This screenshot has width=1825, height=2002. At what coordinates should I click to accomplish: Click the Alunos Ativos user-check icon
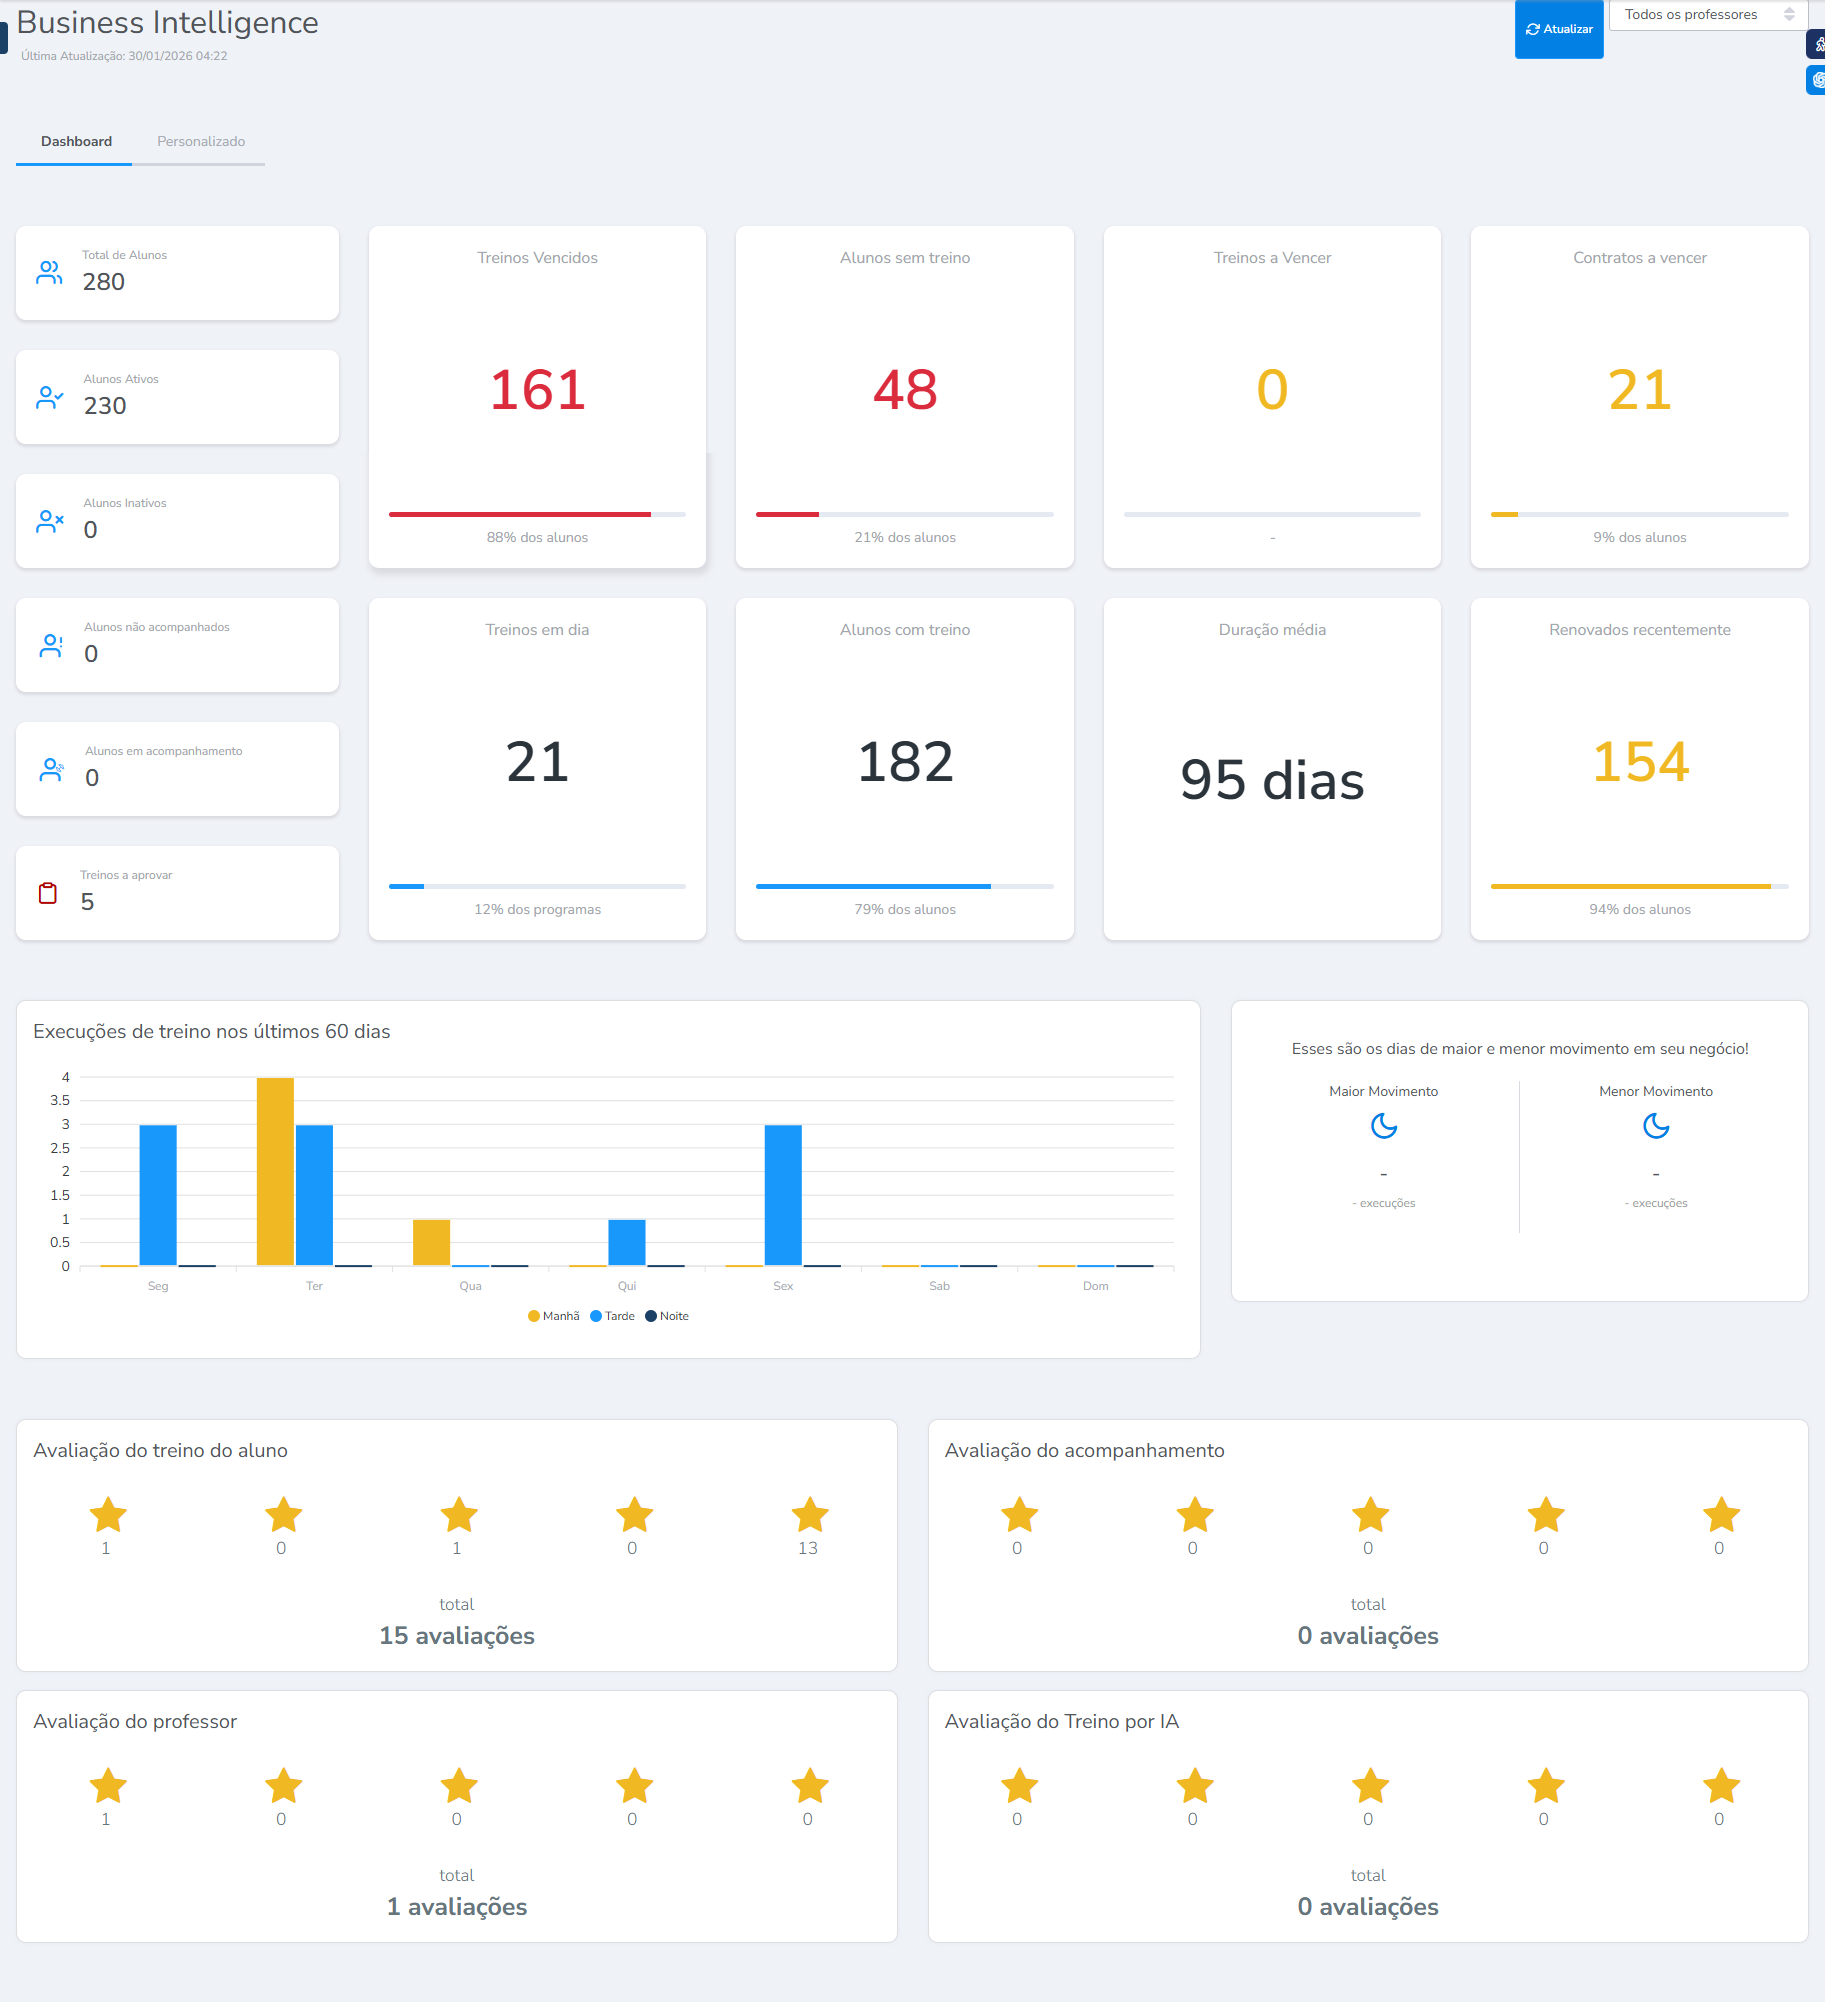(49, 397)
